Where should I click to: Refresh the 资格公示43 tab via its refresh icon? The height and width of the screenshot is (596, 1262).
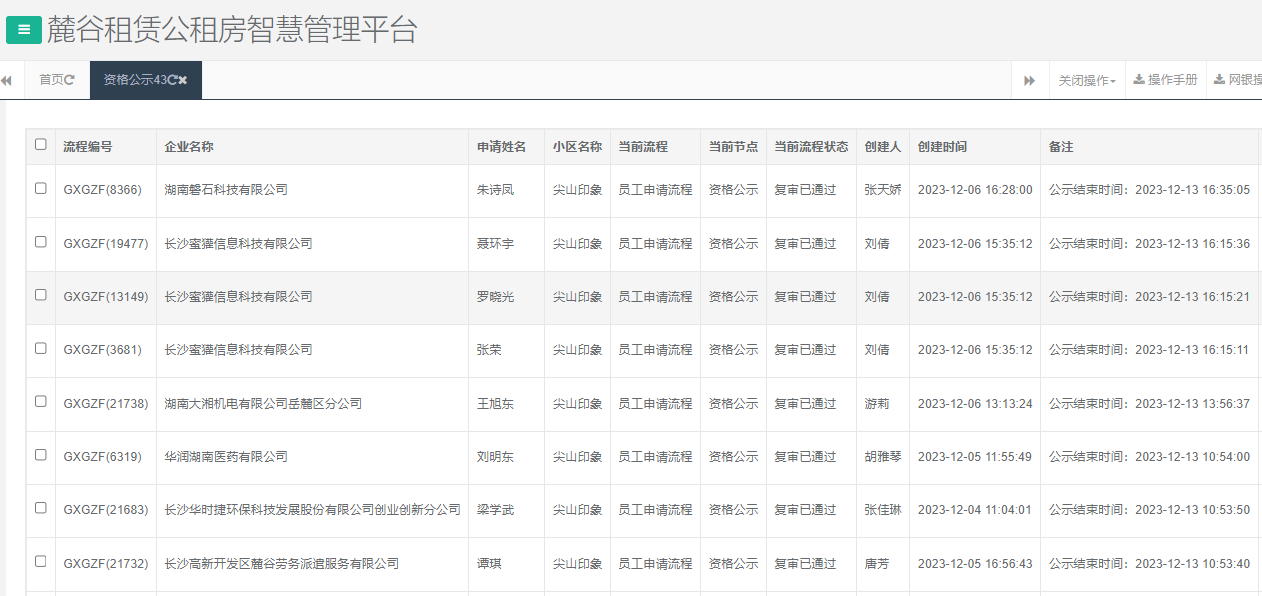tap(172, 80)
